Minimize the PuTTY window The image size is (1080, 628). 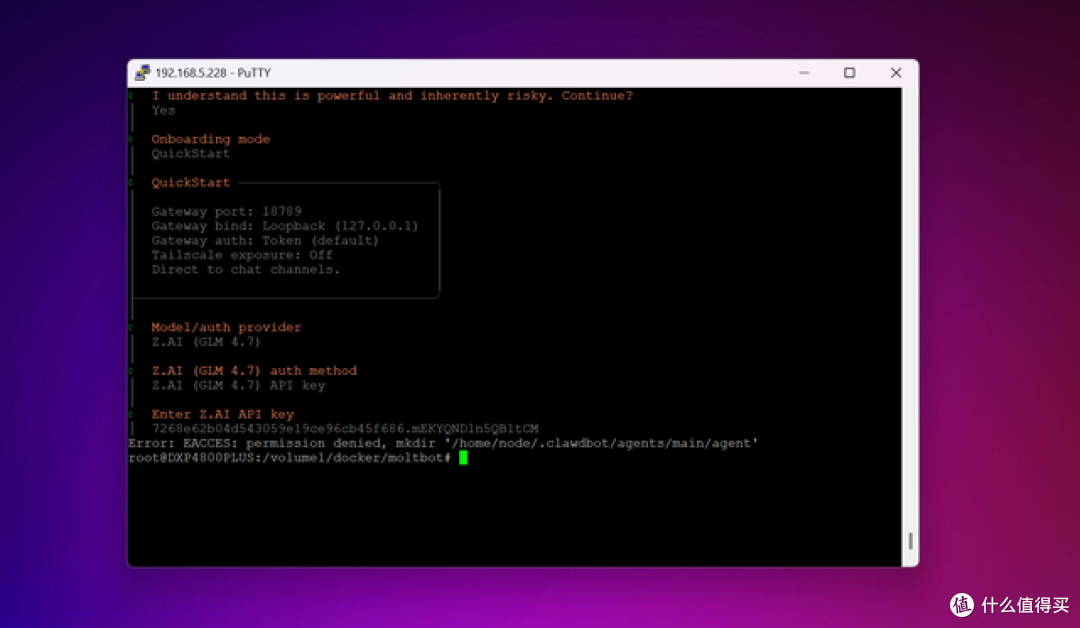804,73
